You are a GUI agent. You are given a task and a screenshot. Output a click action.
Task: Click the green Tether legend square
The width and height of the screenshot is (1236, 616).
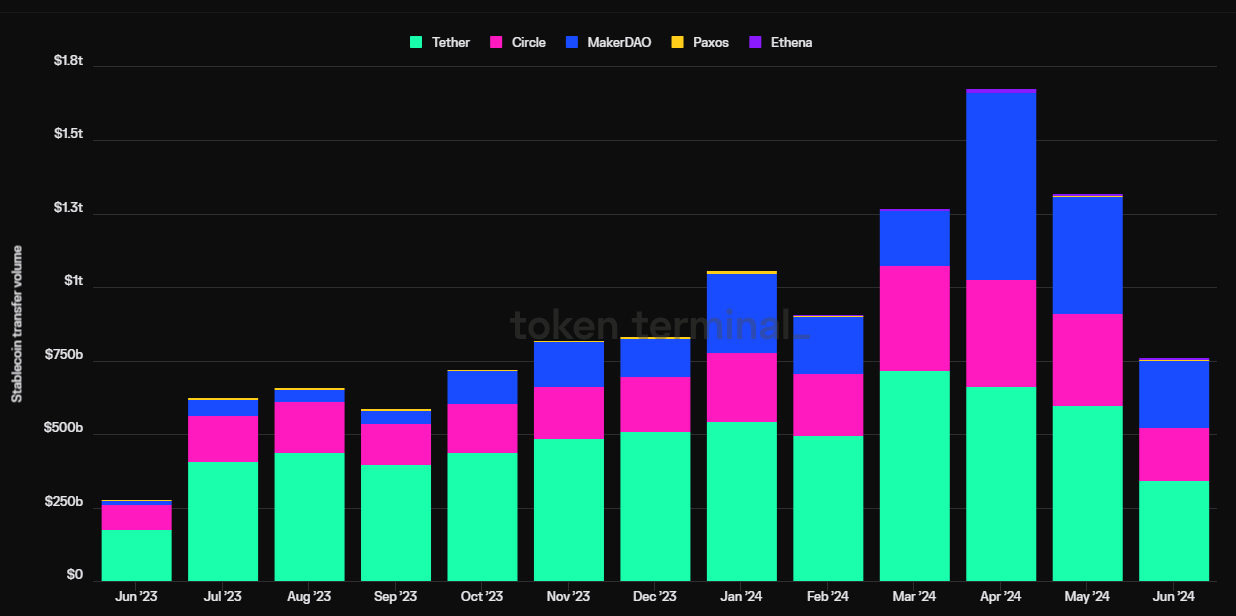(417, 42)
